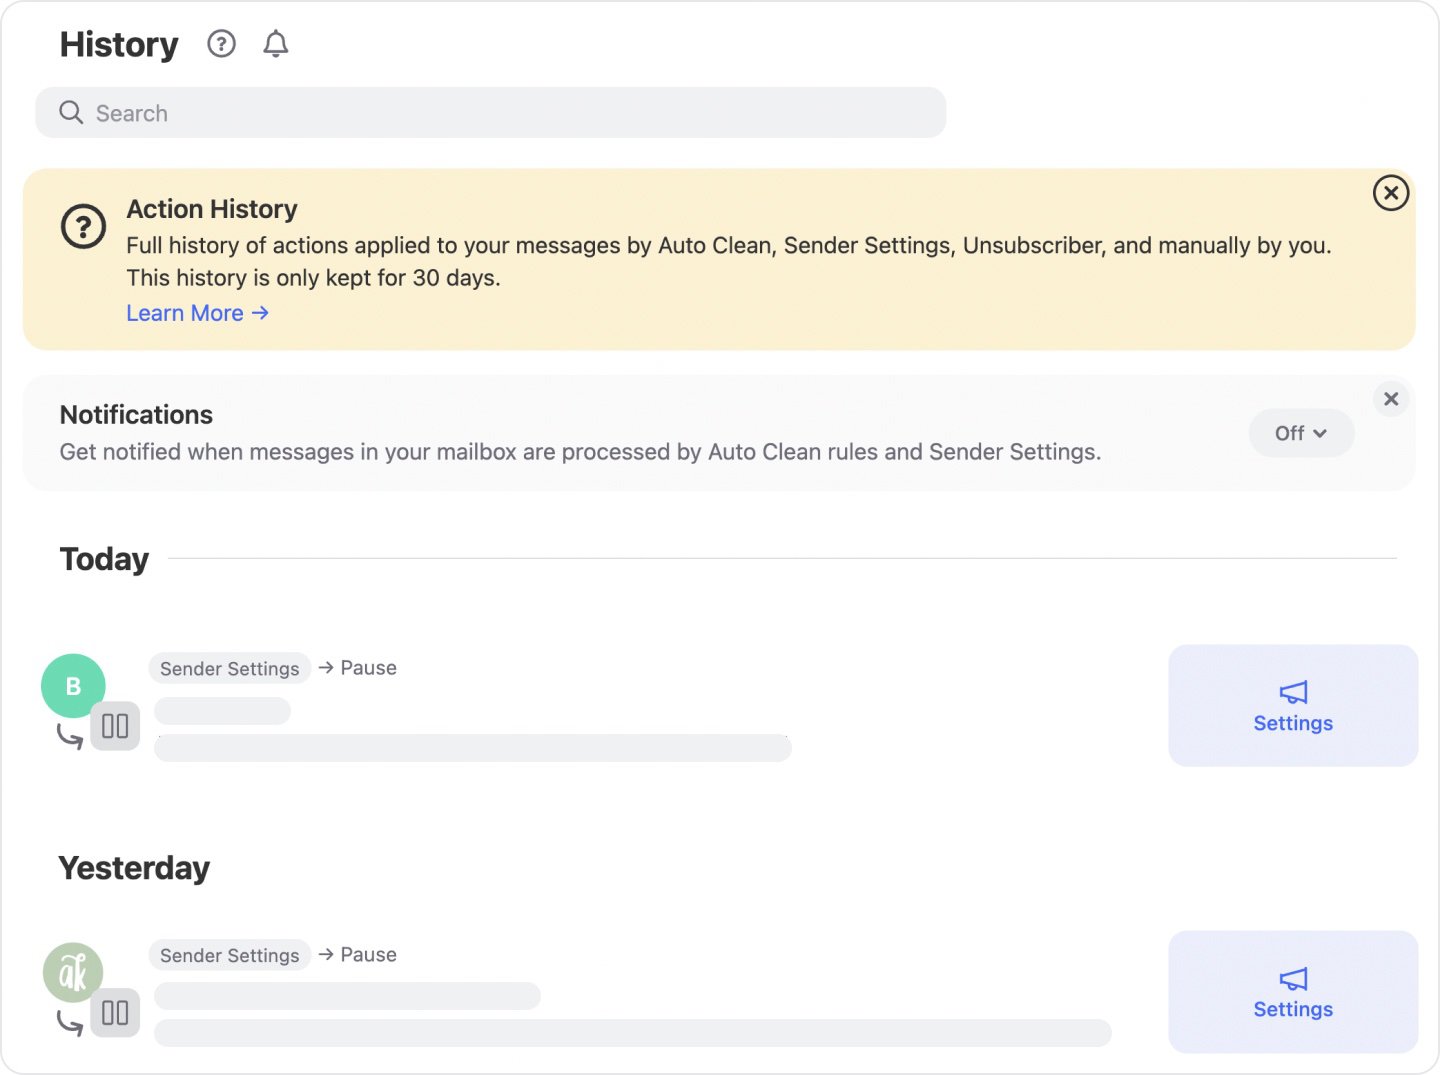The height and width of the screenshot is (1075, 1440).
Task: Select today's message subject placeholder row
Action: pyautogui.click(x=472, y=748)
